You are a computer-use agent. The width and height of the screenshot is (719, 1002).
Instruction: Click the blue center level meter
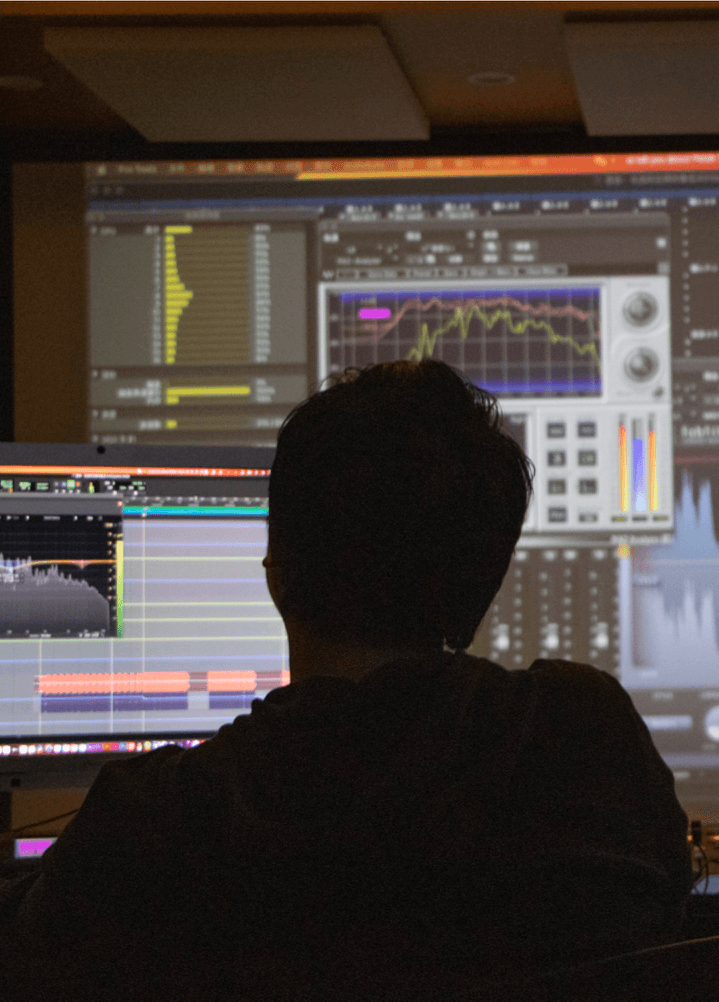point(637,465)
